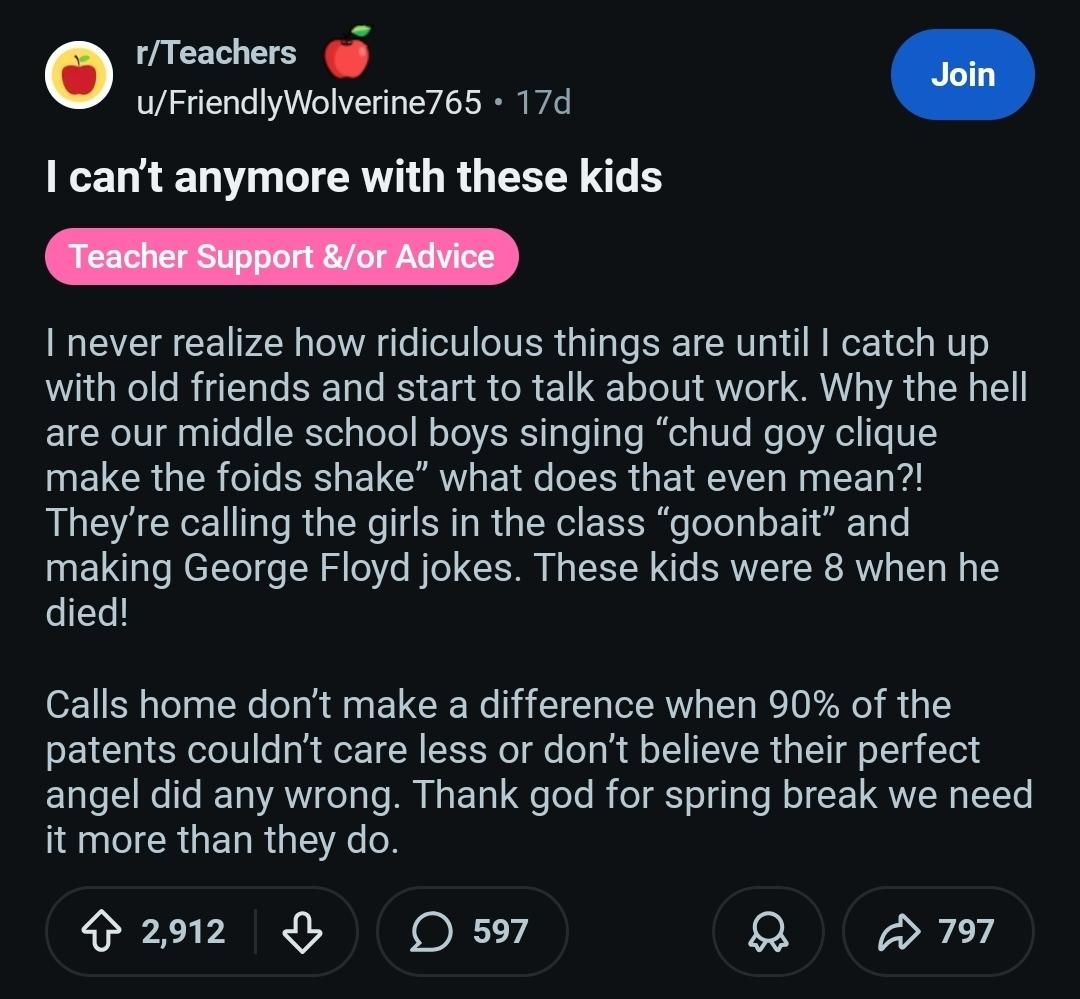
Task: Tap the comment bubble icon
Action: (x=432, y=932)
